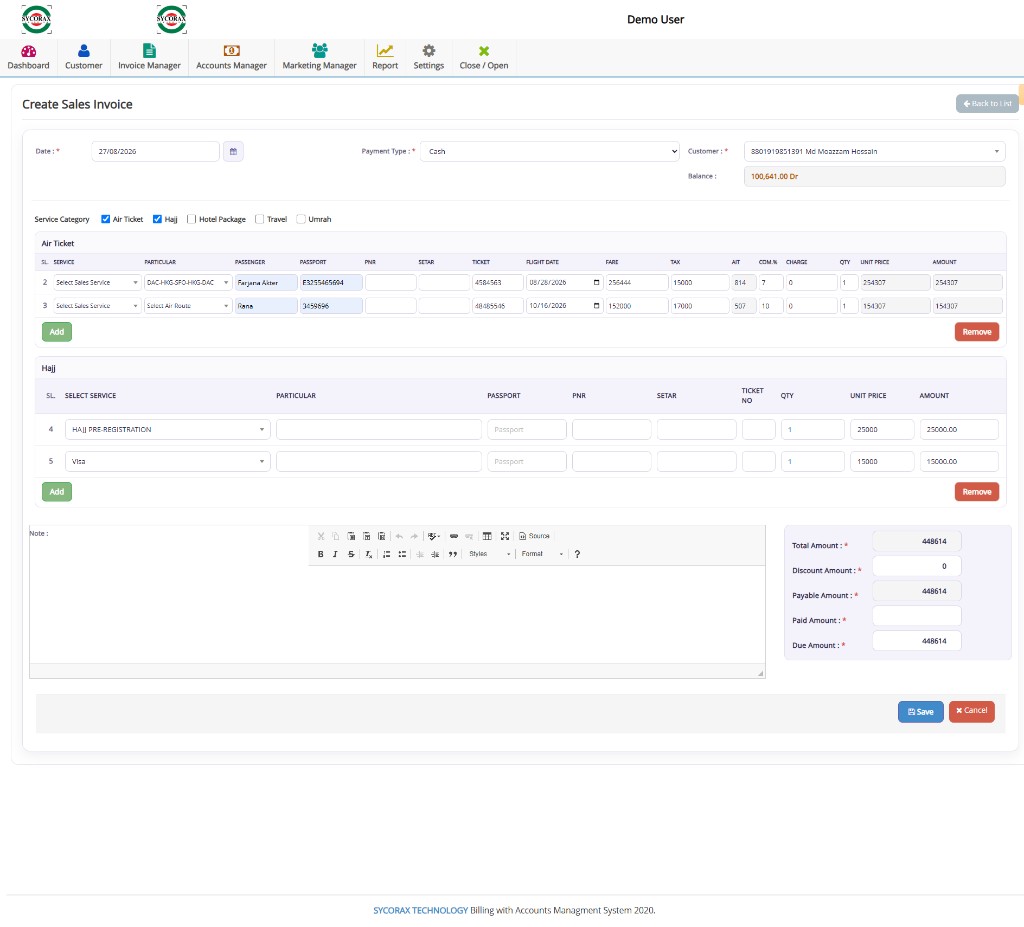Uncheck the Air Ticket service category
The image size is (1024, 927).
[105, 220]
